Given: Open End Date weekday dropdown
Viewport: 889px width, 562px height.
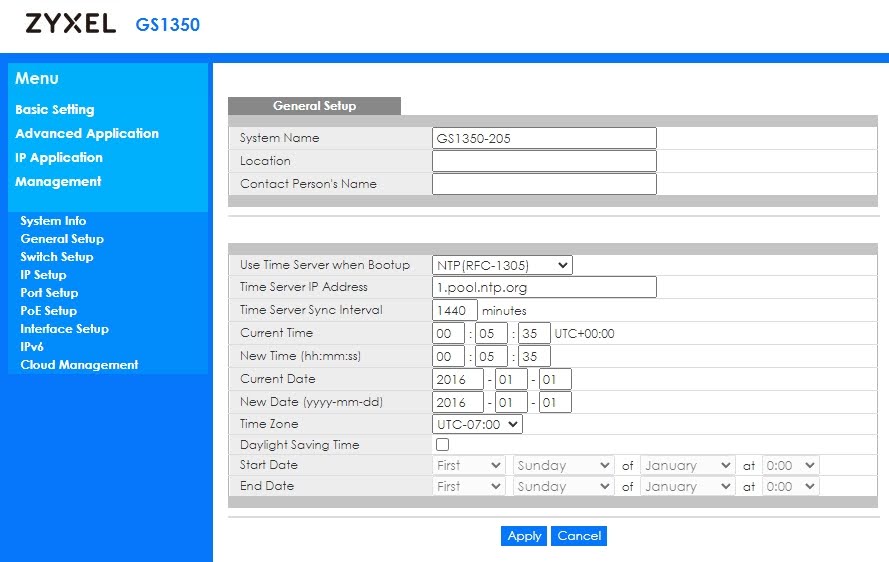Looking at the screenshot, I should point(564,487).
